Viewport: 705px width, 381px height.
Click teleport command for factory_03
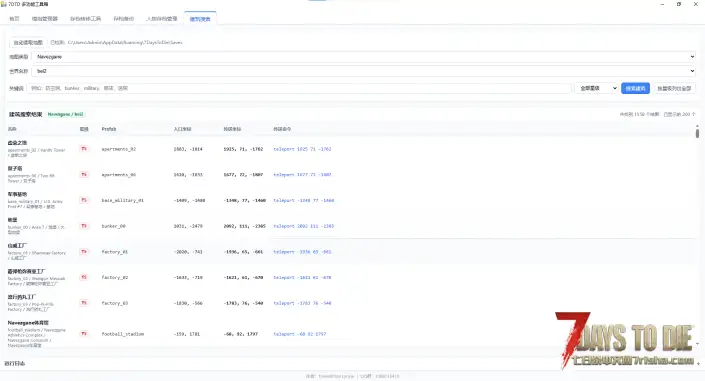coord(302,303)
